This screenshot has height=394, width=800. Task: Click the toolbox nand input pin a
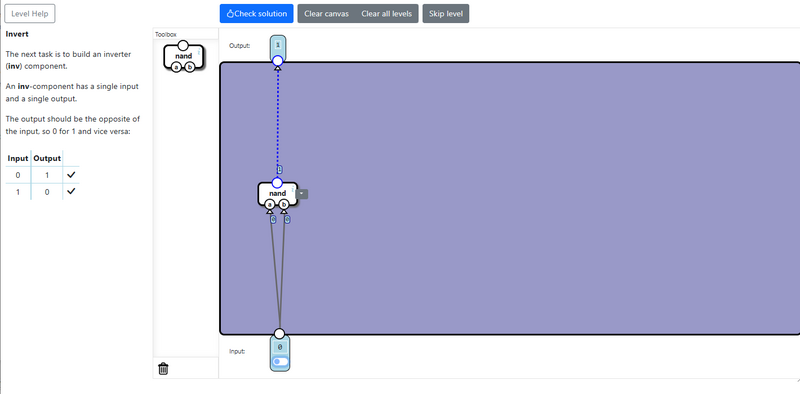point(177,67)
